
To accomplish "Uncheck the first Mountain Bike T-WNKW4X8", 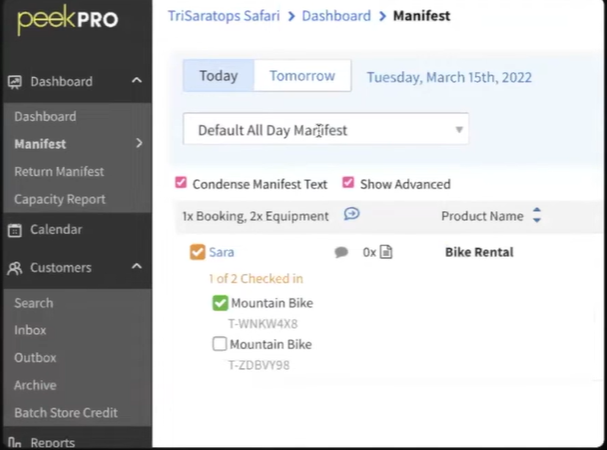I will (220, 303).
